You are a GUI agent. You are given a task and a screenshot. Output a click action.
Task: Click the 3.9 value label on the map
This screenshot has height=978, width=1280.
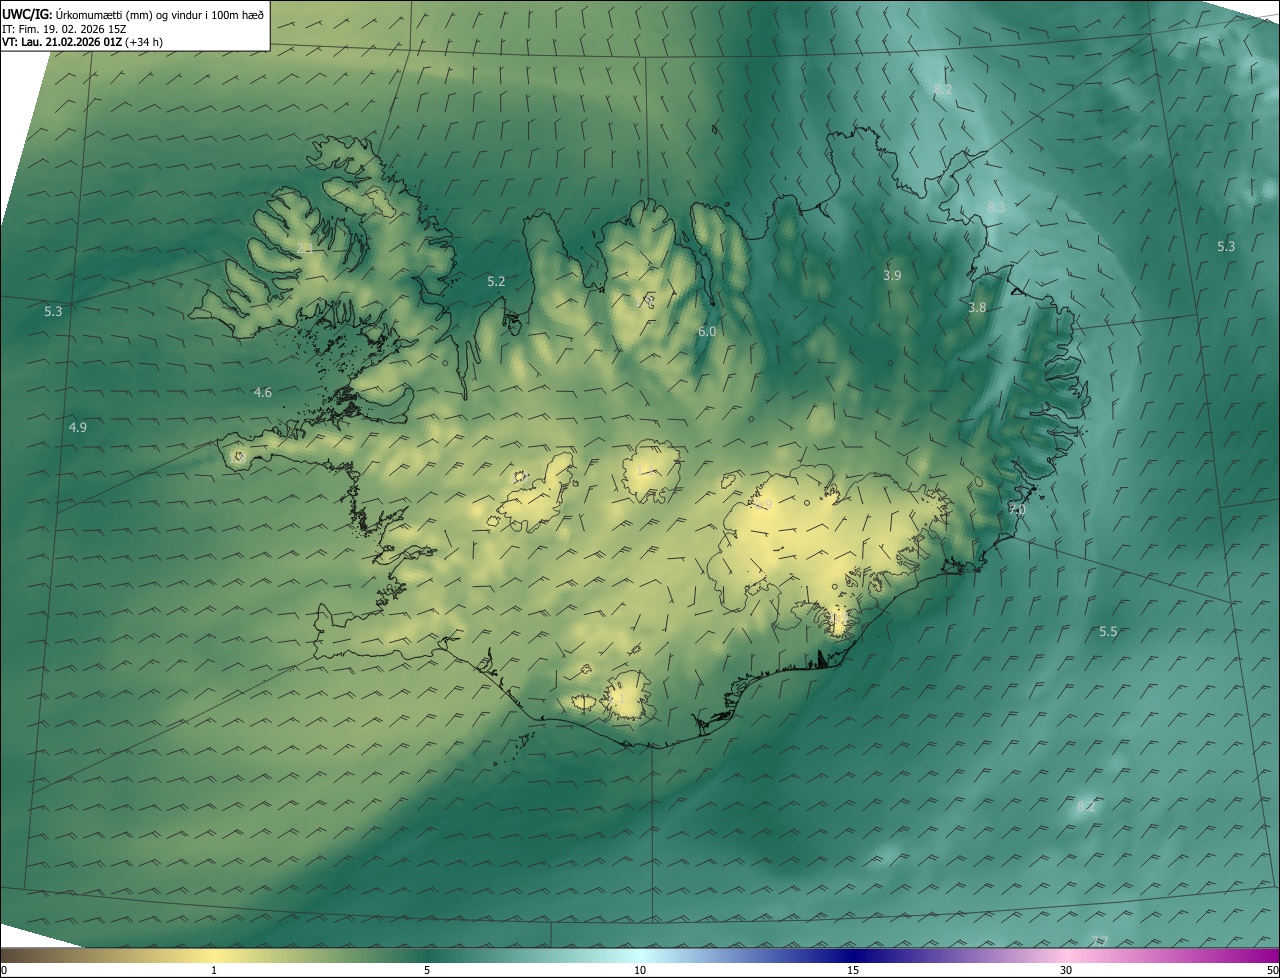893,275
